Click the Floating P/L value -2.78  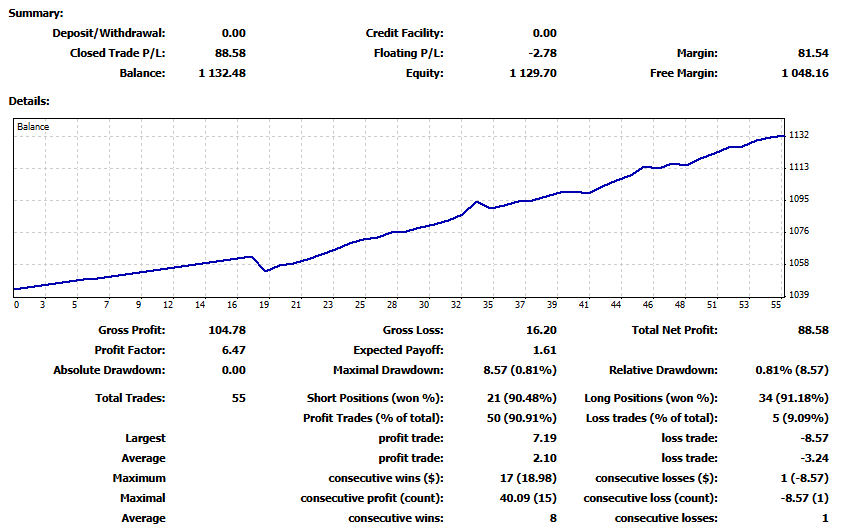pyautogui.click(x=543, y=53)
